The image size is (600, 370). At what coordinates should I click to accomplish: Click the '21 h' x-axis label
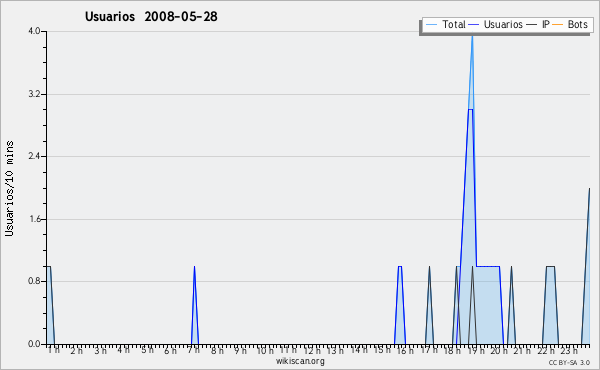pos(522,350)
